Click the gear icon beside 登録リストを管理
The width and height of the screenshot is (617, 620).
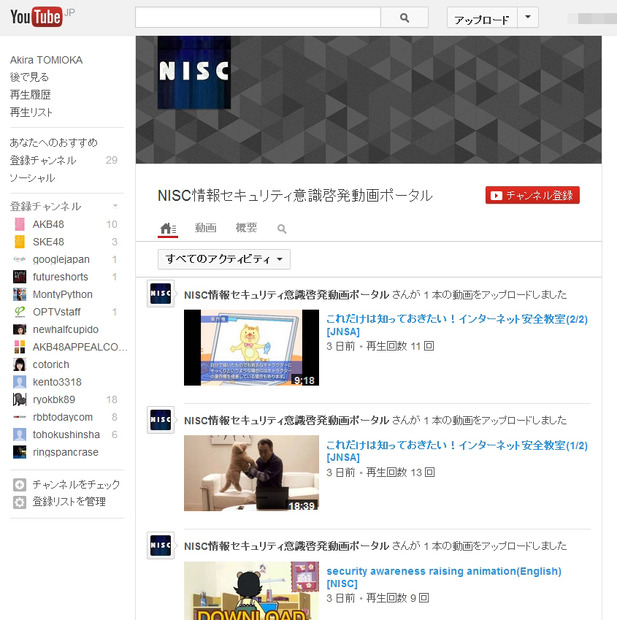(19, 502)
